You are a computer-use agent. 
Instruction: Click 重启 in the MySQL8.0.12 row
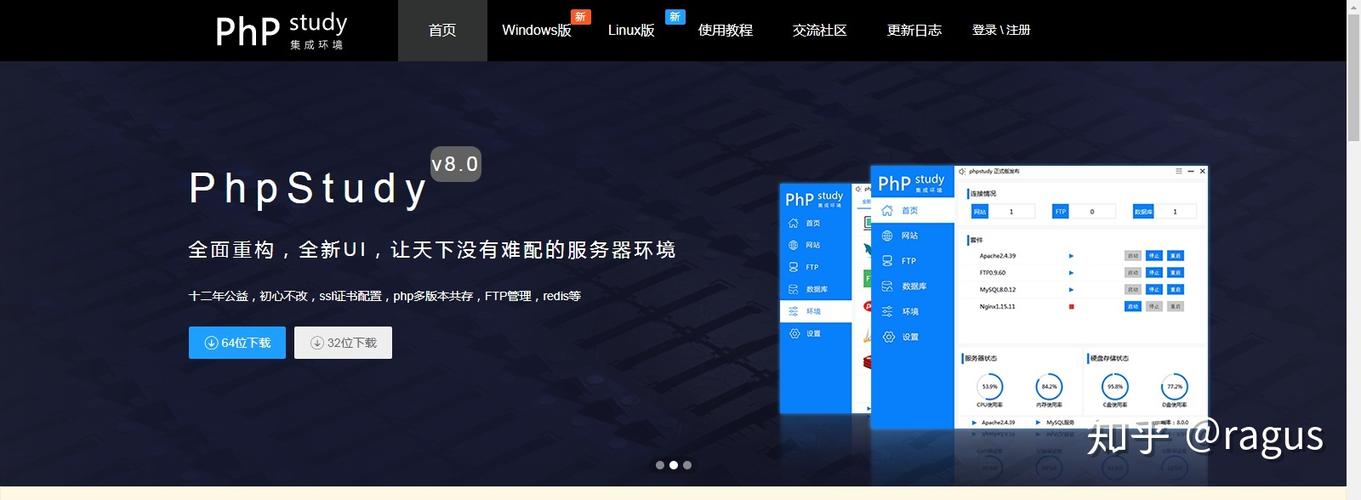tap(1175, 289)
